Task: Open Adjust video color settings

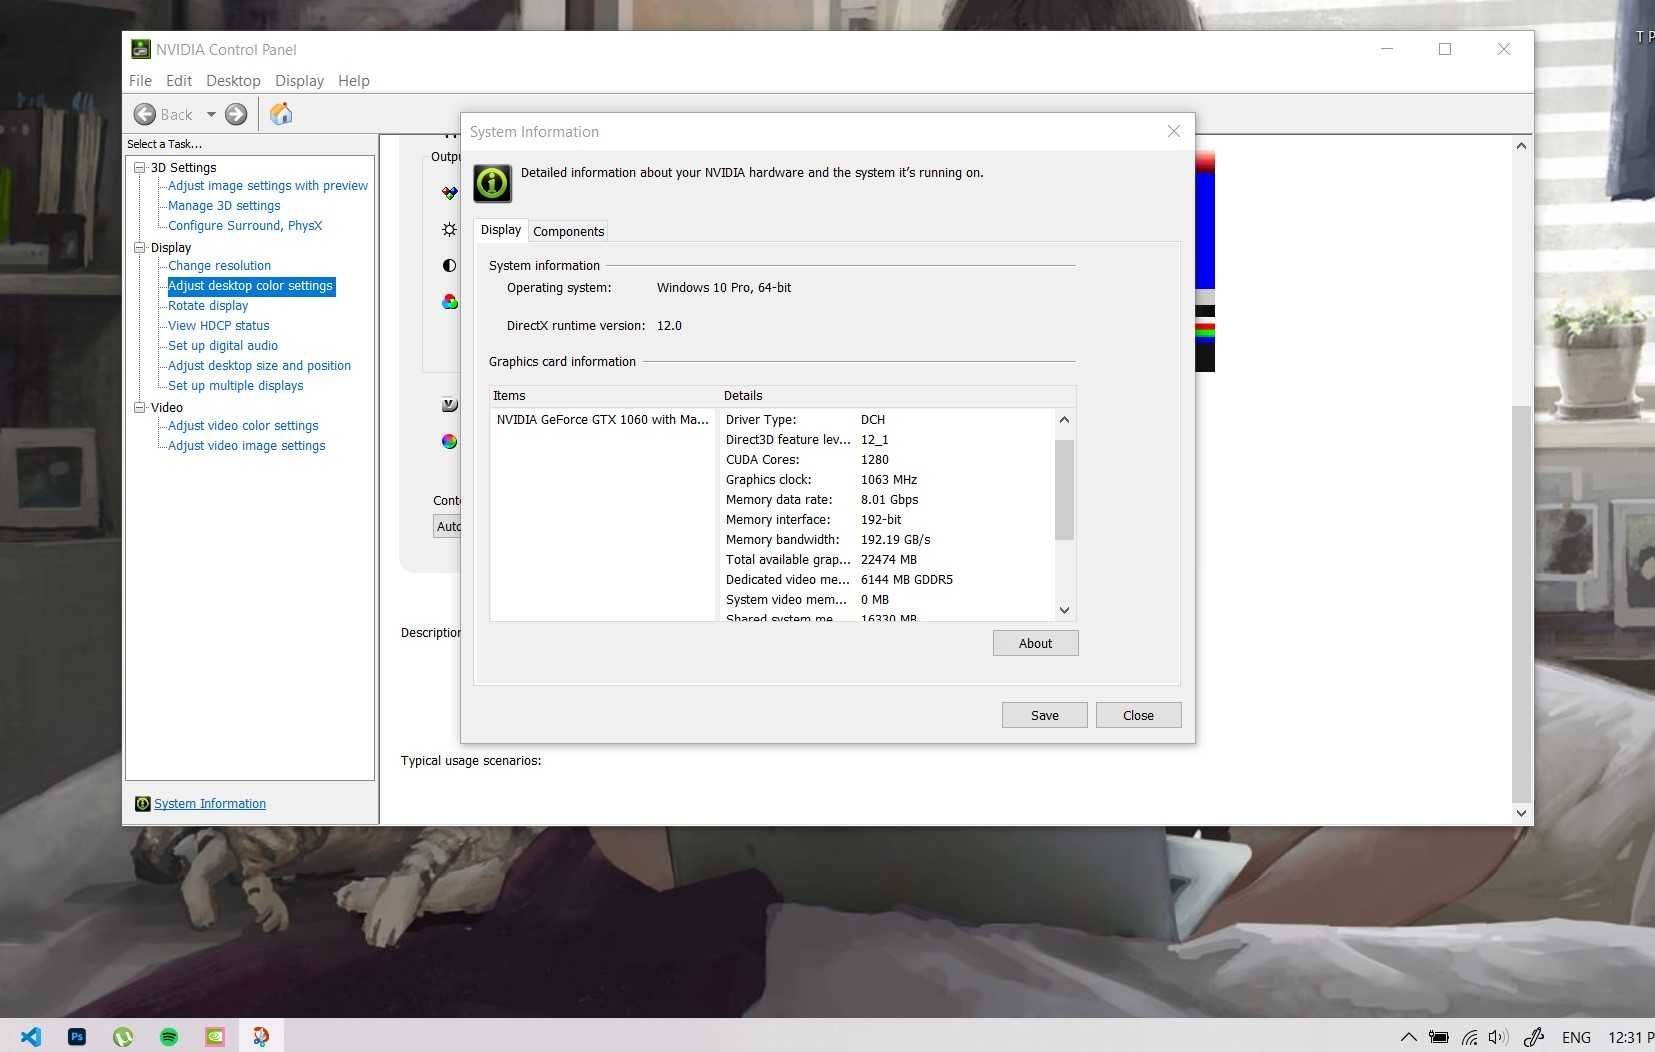Action: click(x=243, y=426)
